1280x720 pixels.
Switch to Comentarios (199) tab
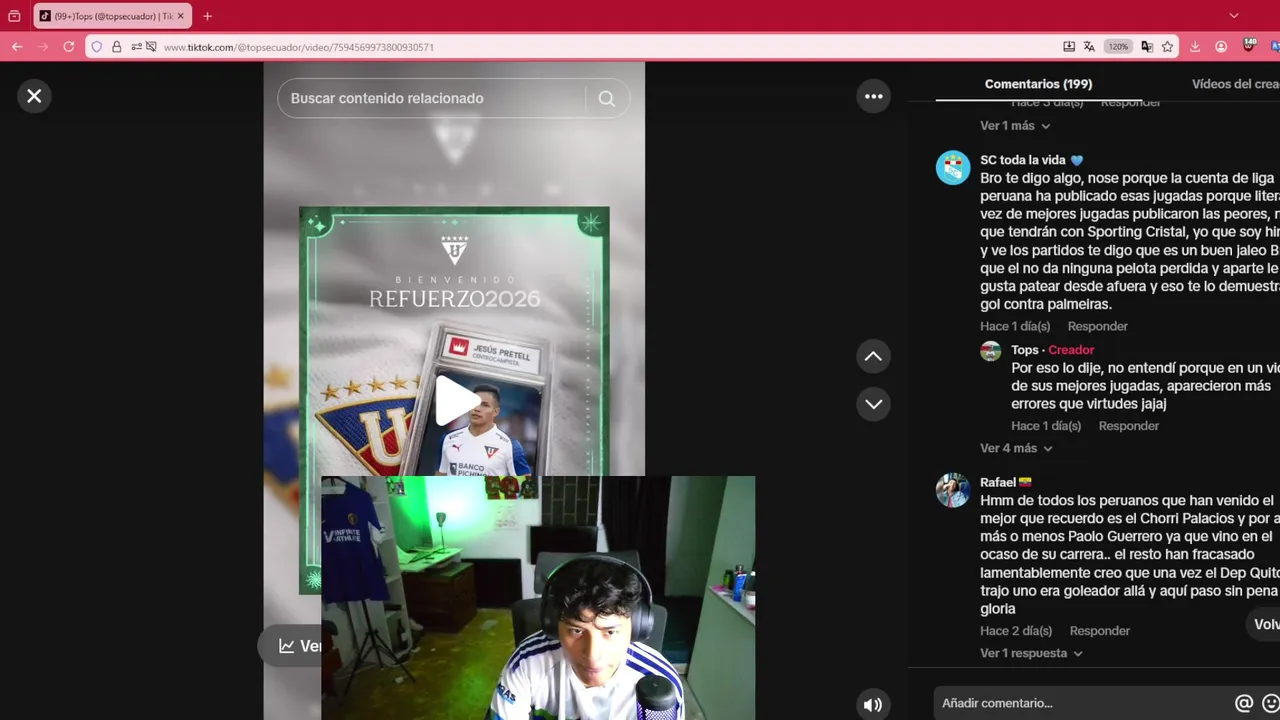1038,84
